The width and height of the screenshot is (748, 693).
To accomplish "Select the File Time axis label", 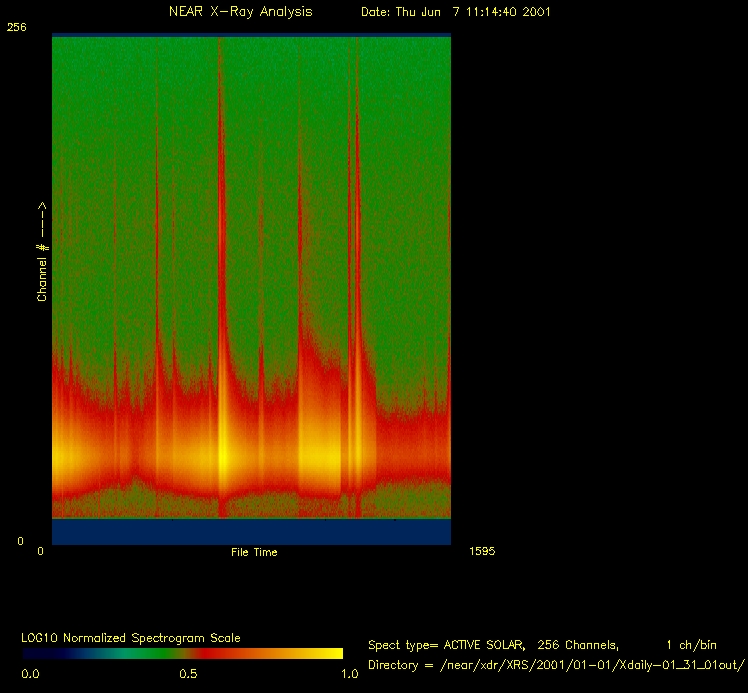I will [254, 552].
